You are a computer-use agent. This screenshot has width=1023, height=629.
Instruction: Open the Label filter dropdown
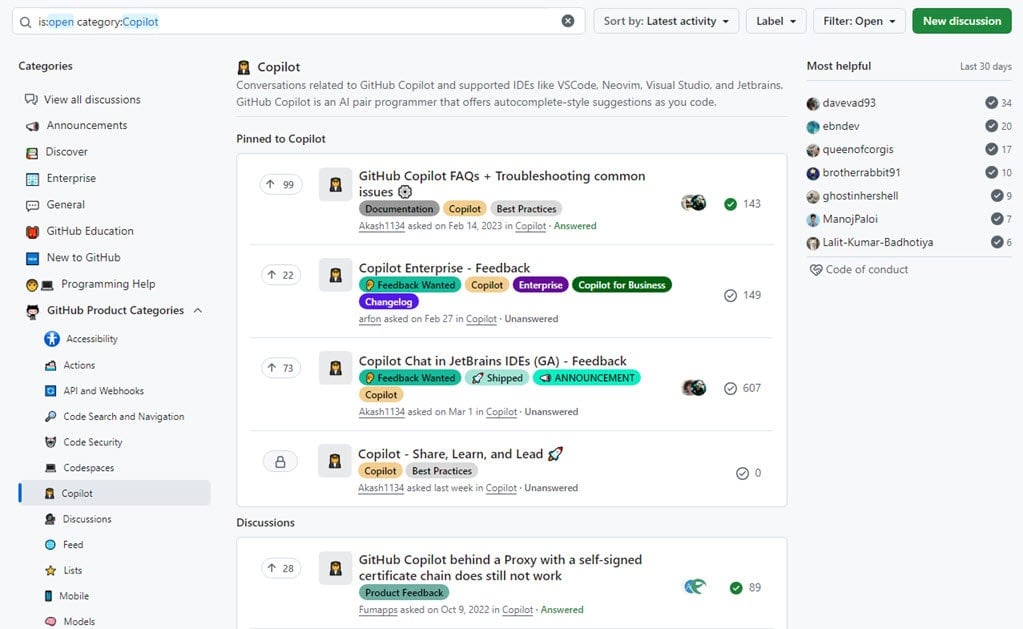[776, 21]
